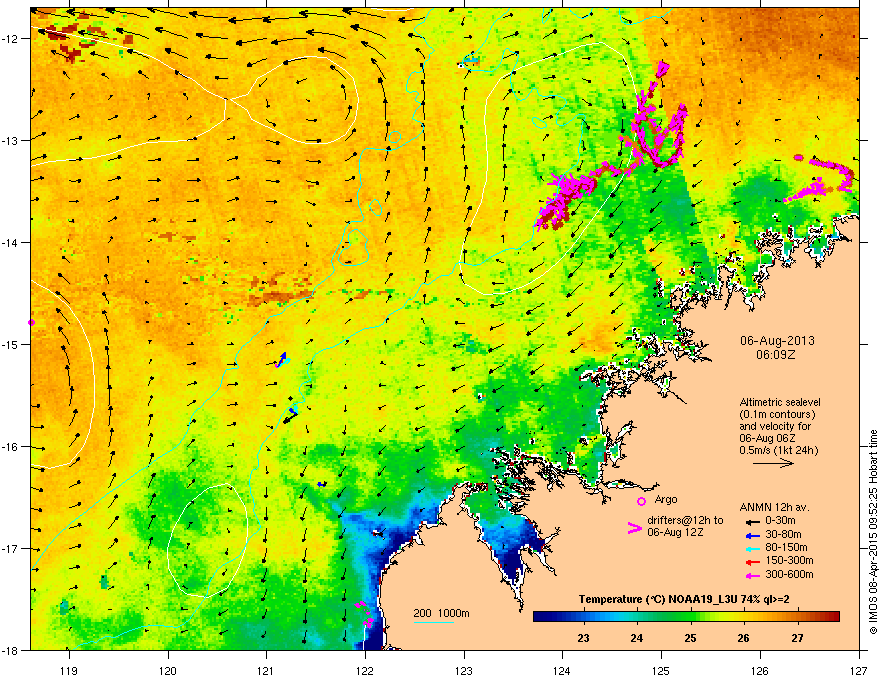
Task: Click the cyan 80-150m ANMN arrow symbol
Action: tap(751, 548)
